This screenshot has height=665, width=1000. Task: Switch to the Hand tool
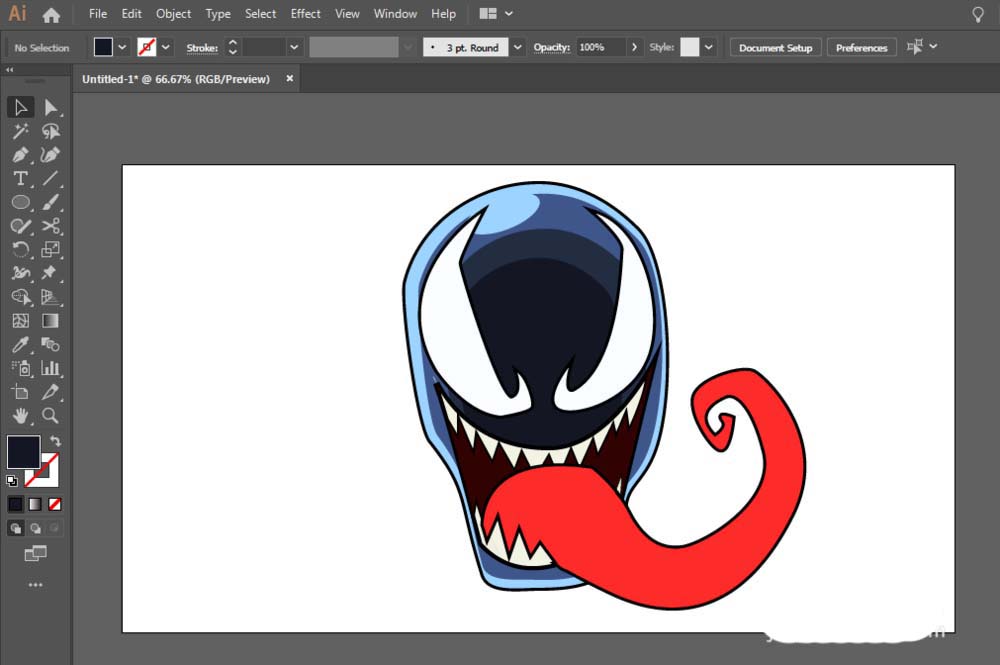[20, 416]
